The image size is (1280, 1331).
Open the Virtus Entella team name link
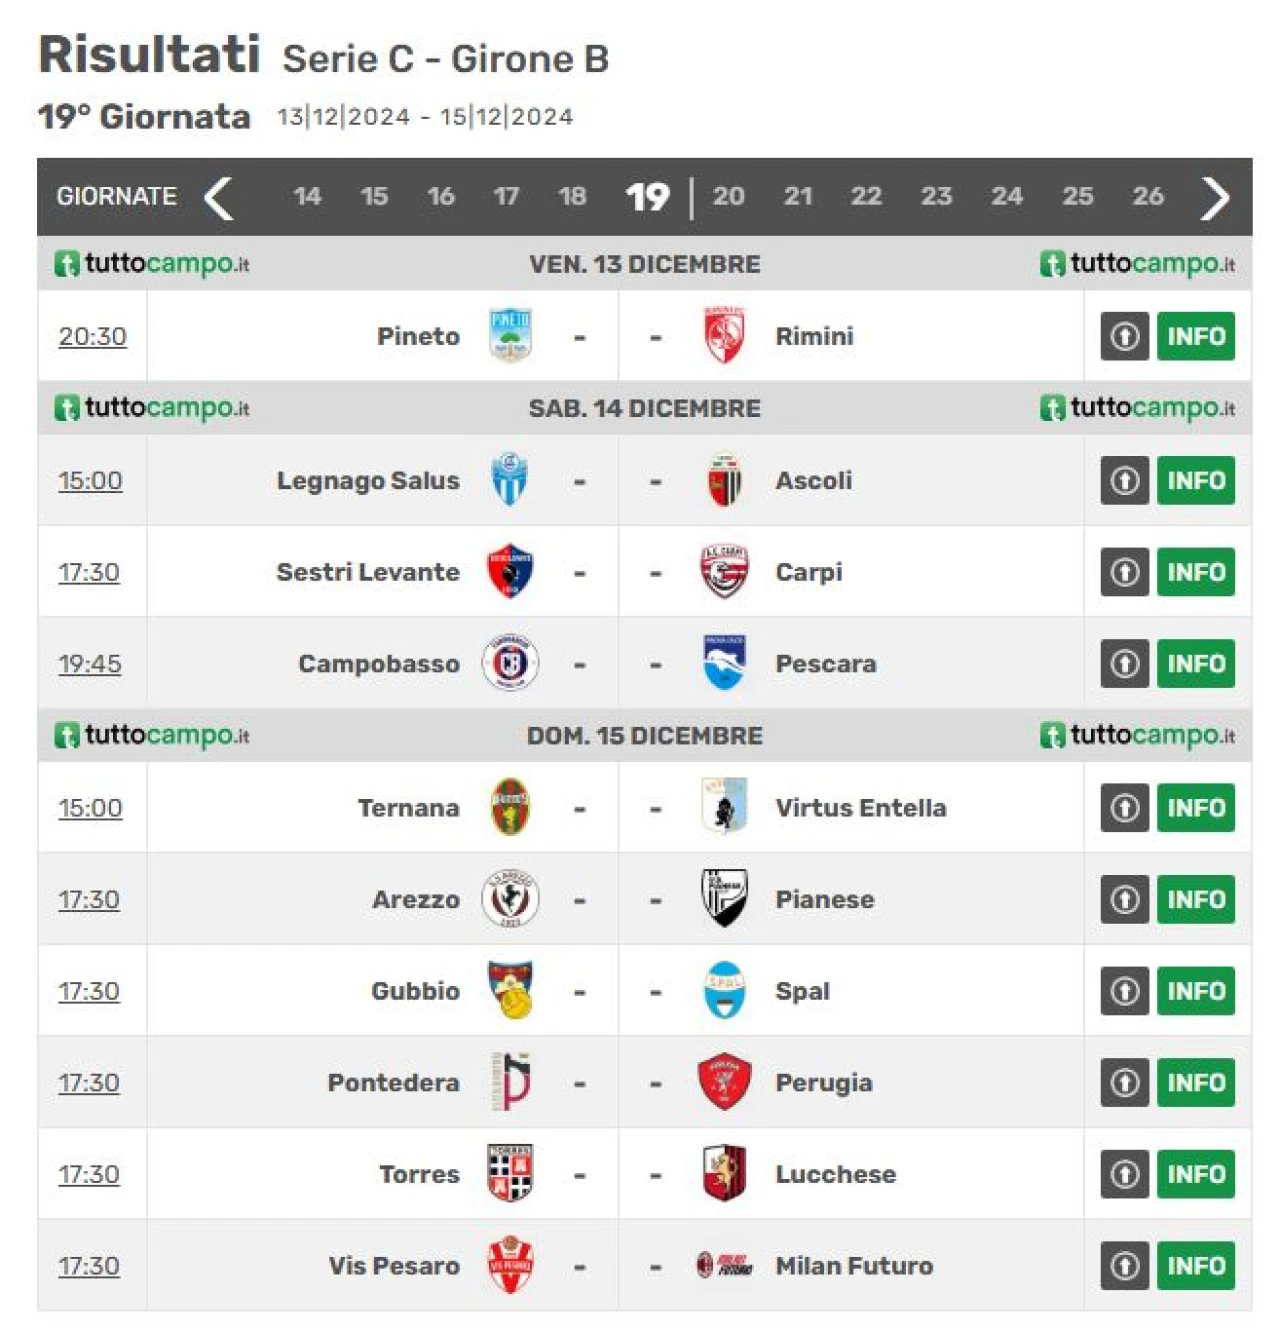[861, 808]
